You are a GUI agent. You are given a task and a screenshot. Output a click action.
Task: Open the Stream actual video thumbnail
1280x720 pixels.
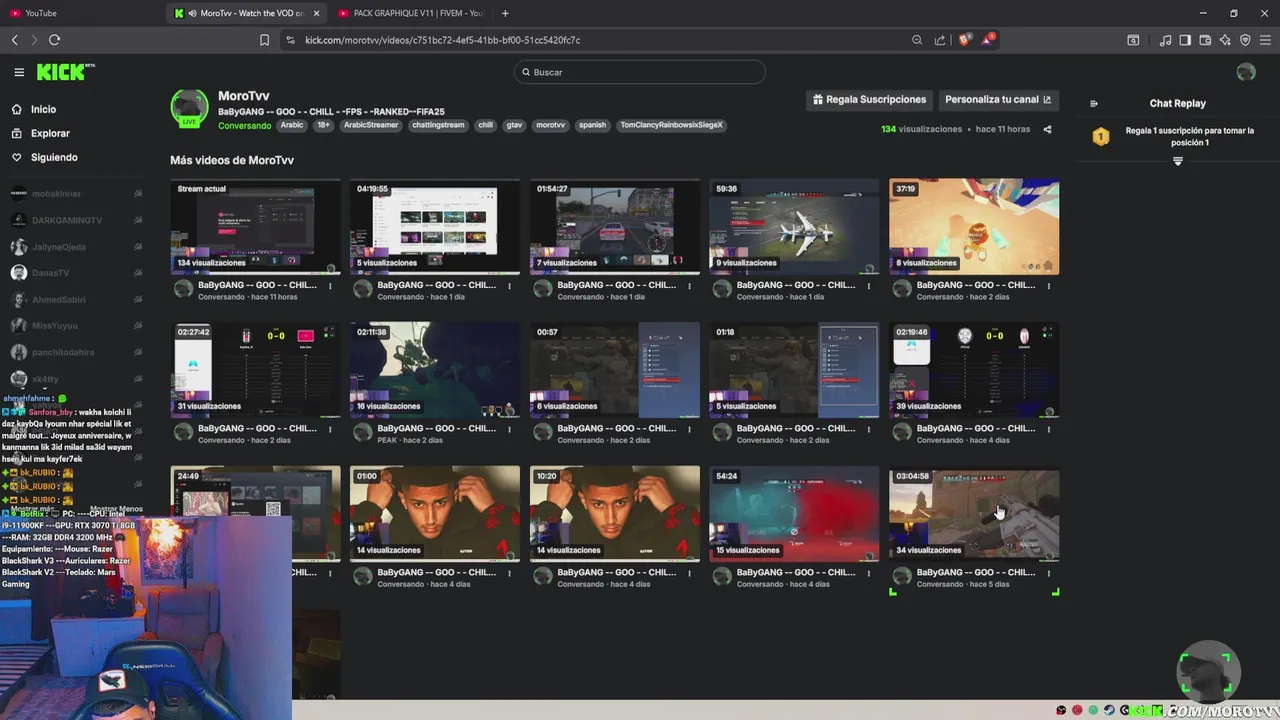tap(255, 227)
